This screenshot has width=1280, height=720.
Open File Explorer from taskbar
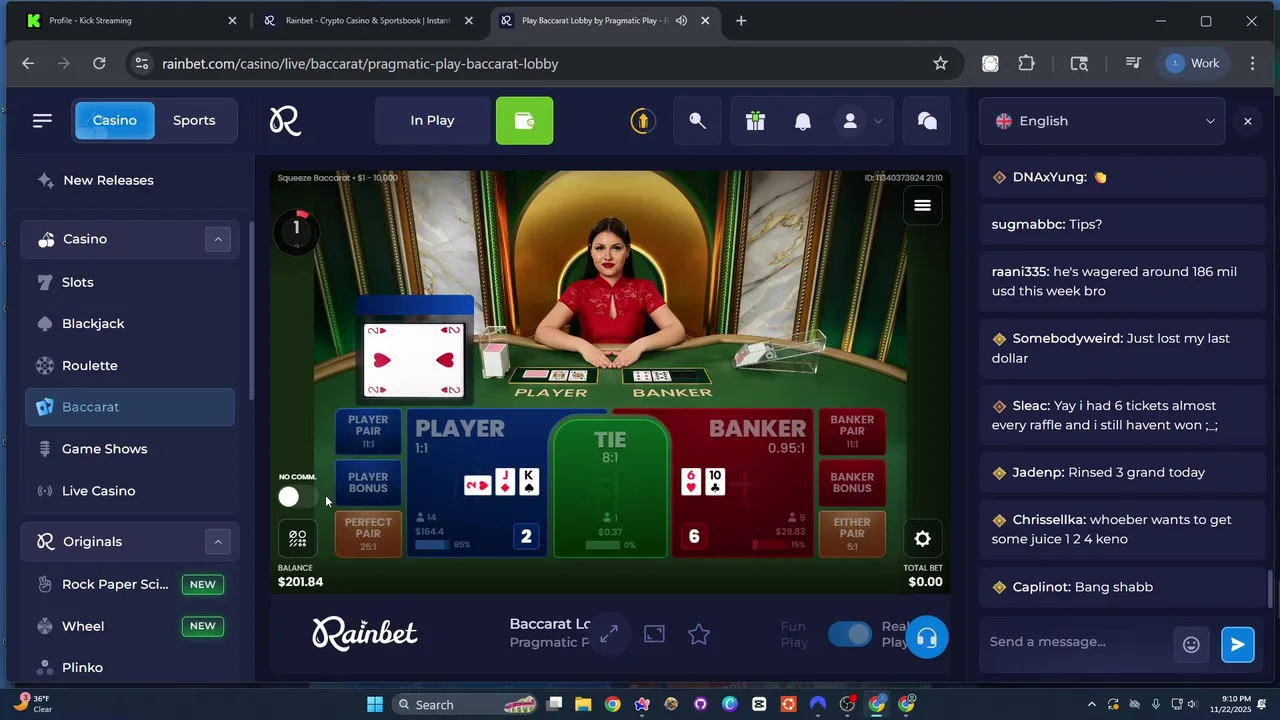583,704
